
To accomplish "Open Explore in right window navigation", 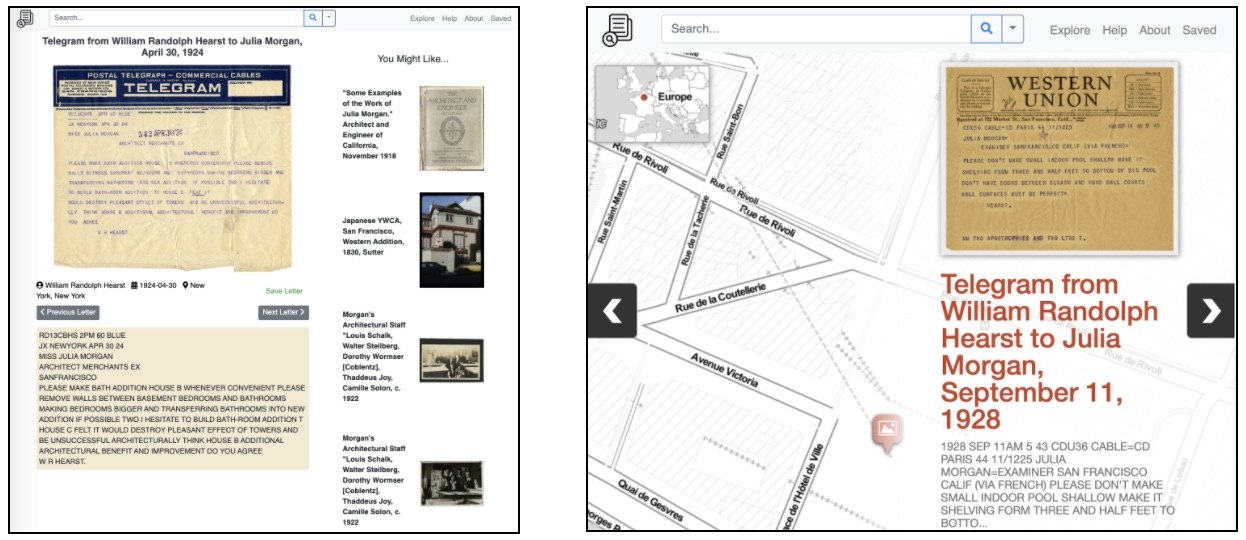I will coord(1070,30).
